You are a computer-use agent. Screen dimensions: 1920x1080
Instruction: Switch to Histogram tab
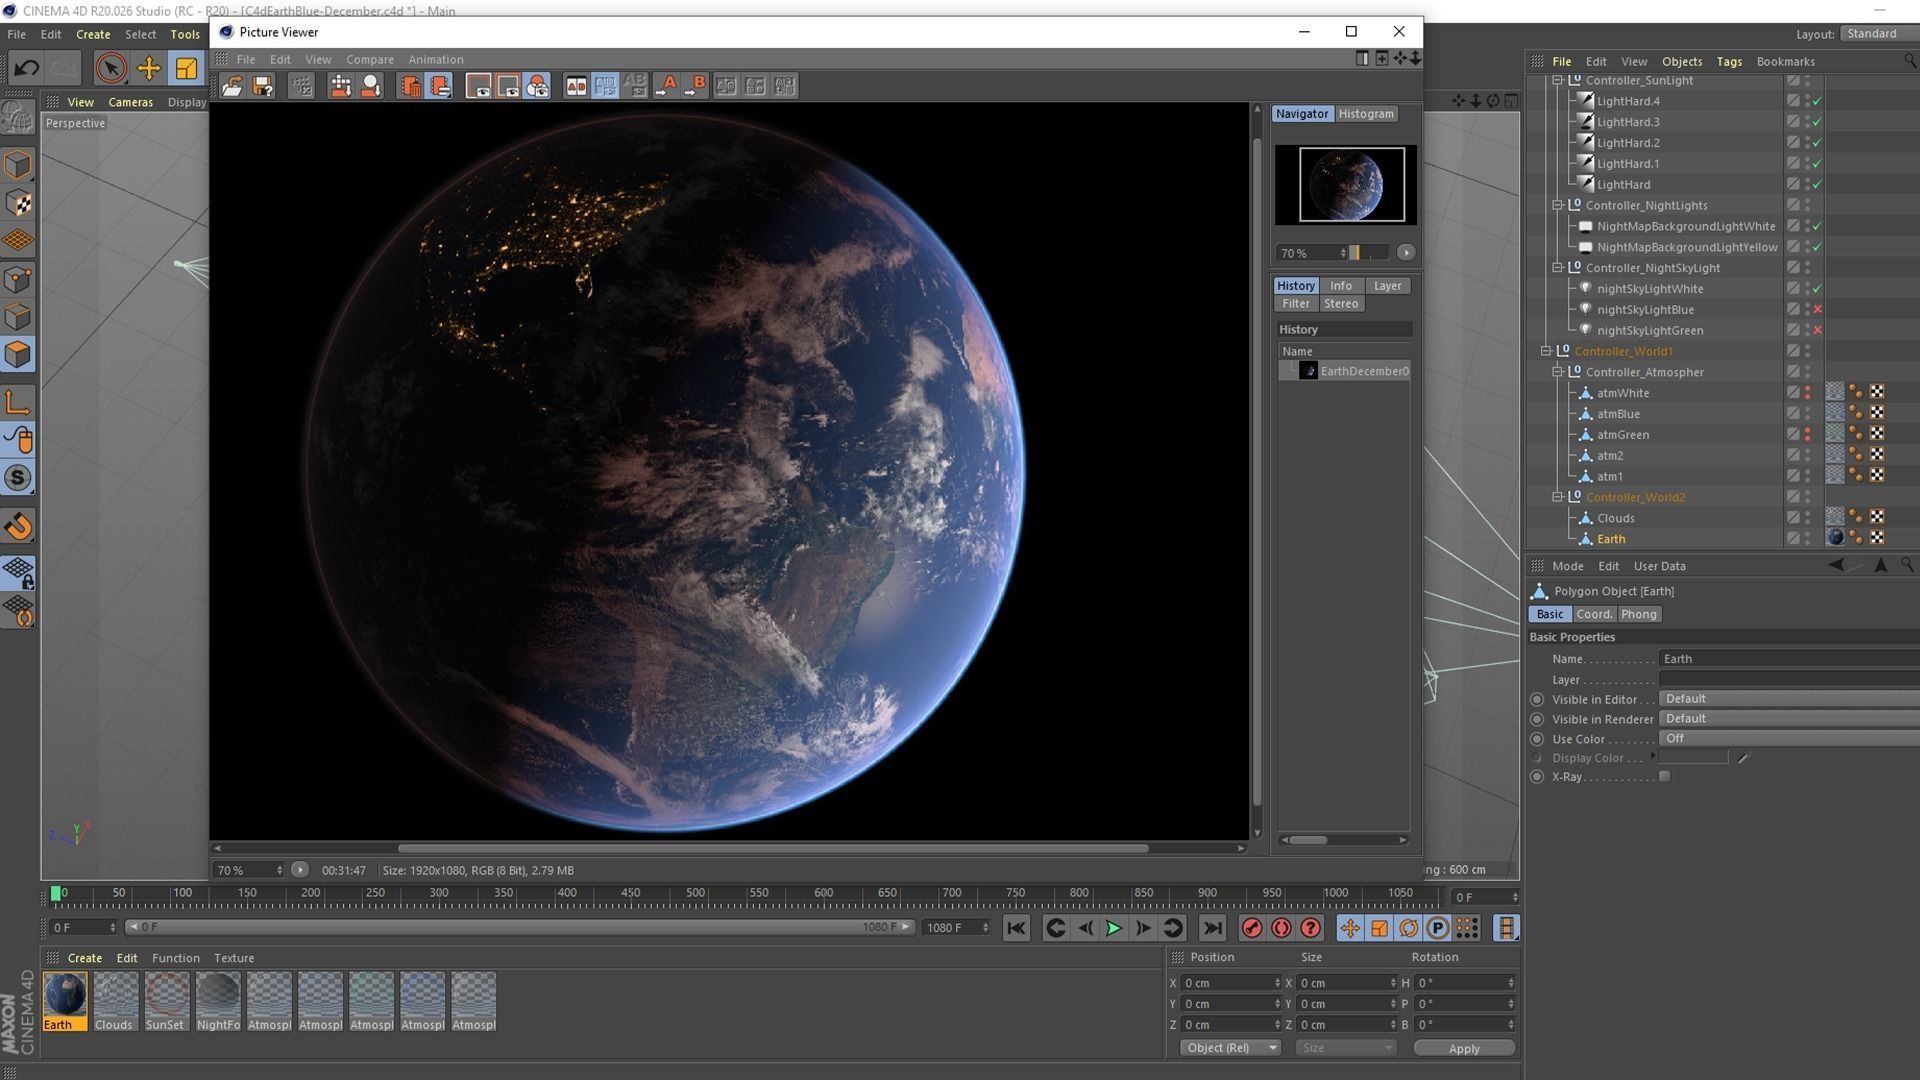tap(1366, 114)
